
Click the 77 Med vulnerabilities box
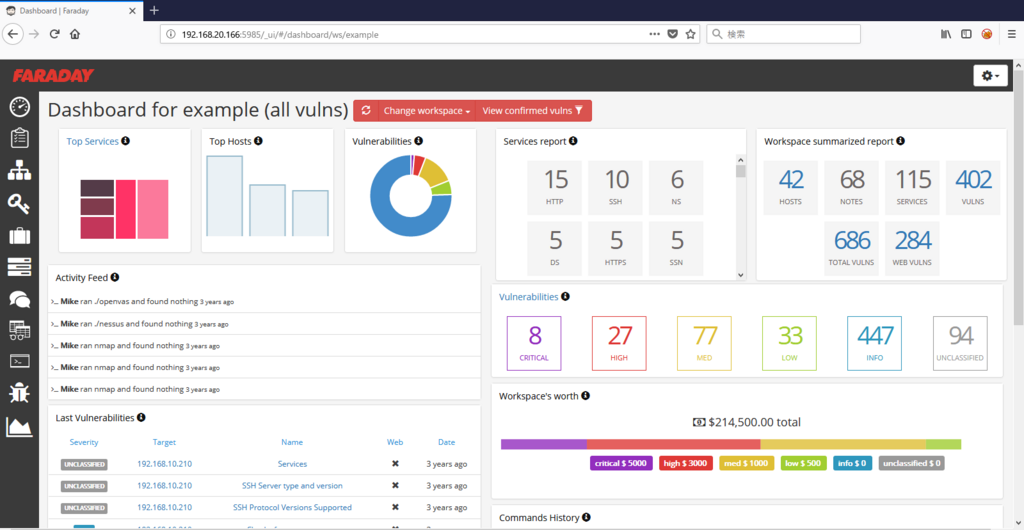[x=704, y=343]
